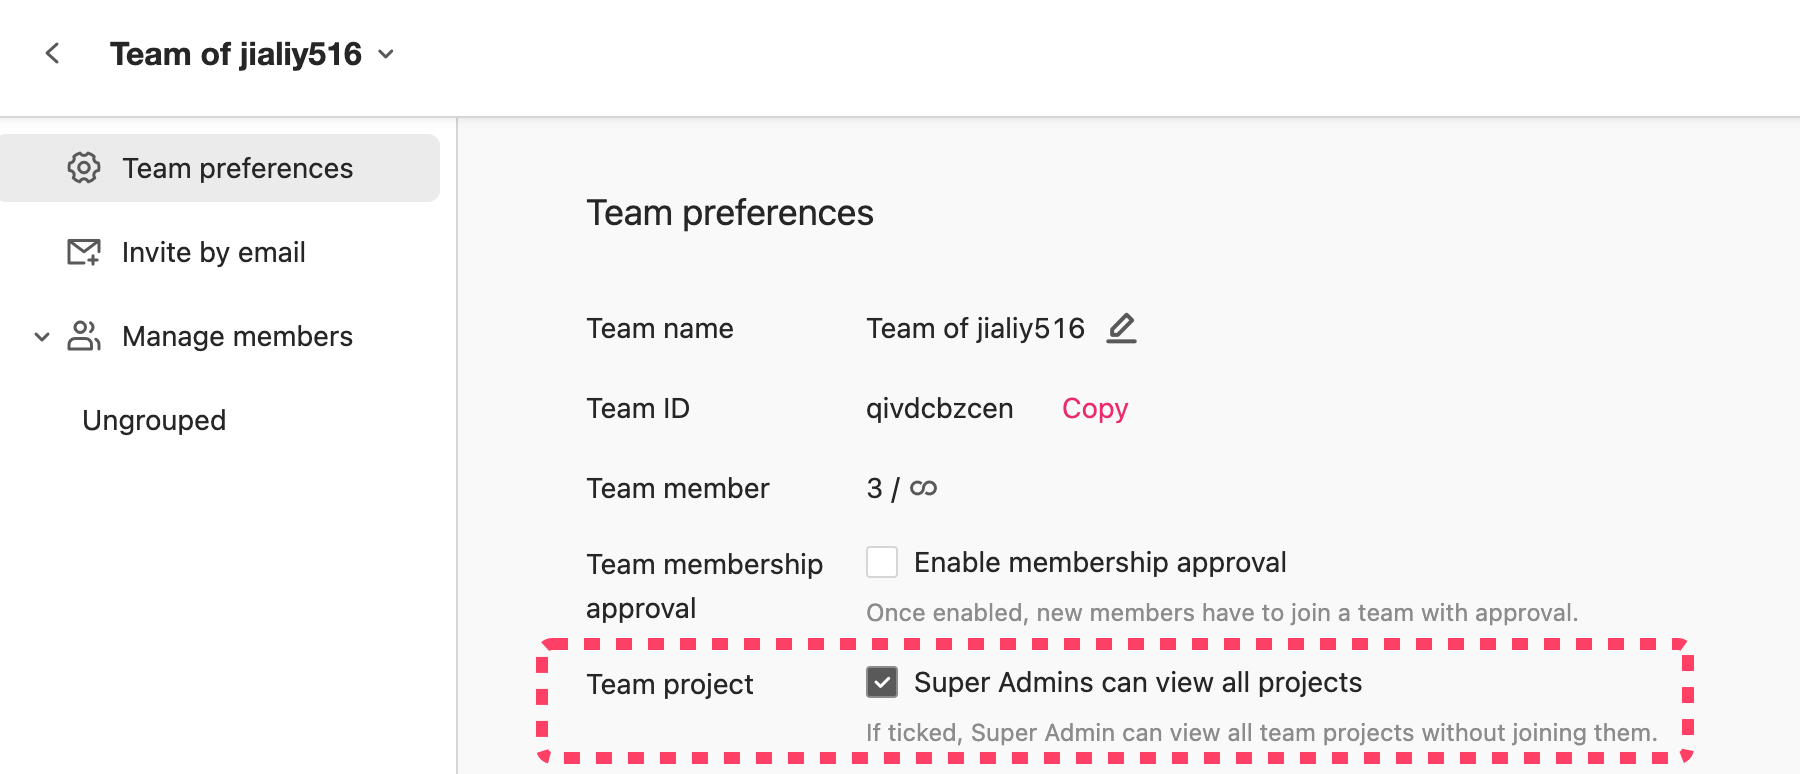The width and height of the screenshot is (1800, 774).
Task: Open the Invite by email section
Action: pyautogui.click(x=214, y=252)
